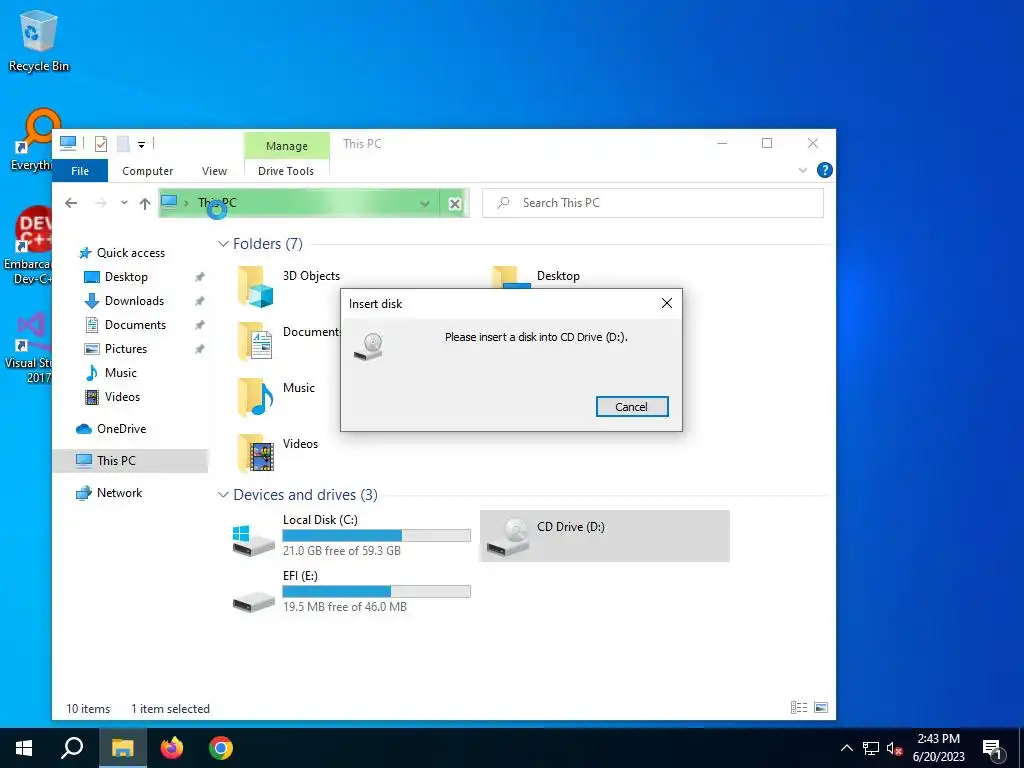Open the Recycle Bin desktop icon
1024x768 pixels.
[38, 40]
